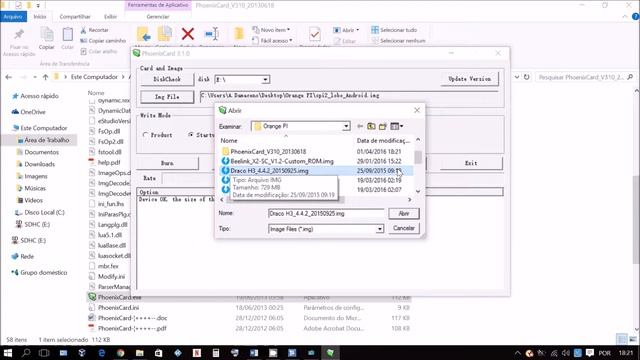Go back using the dialog's back arrow
640x360 pixels.
tap(360, 126)
